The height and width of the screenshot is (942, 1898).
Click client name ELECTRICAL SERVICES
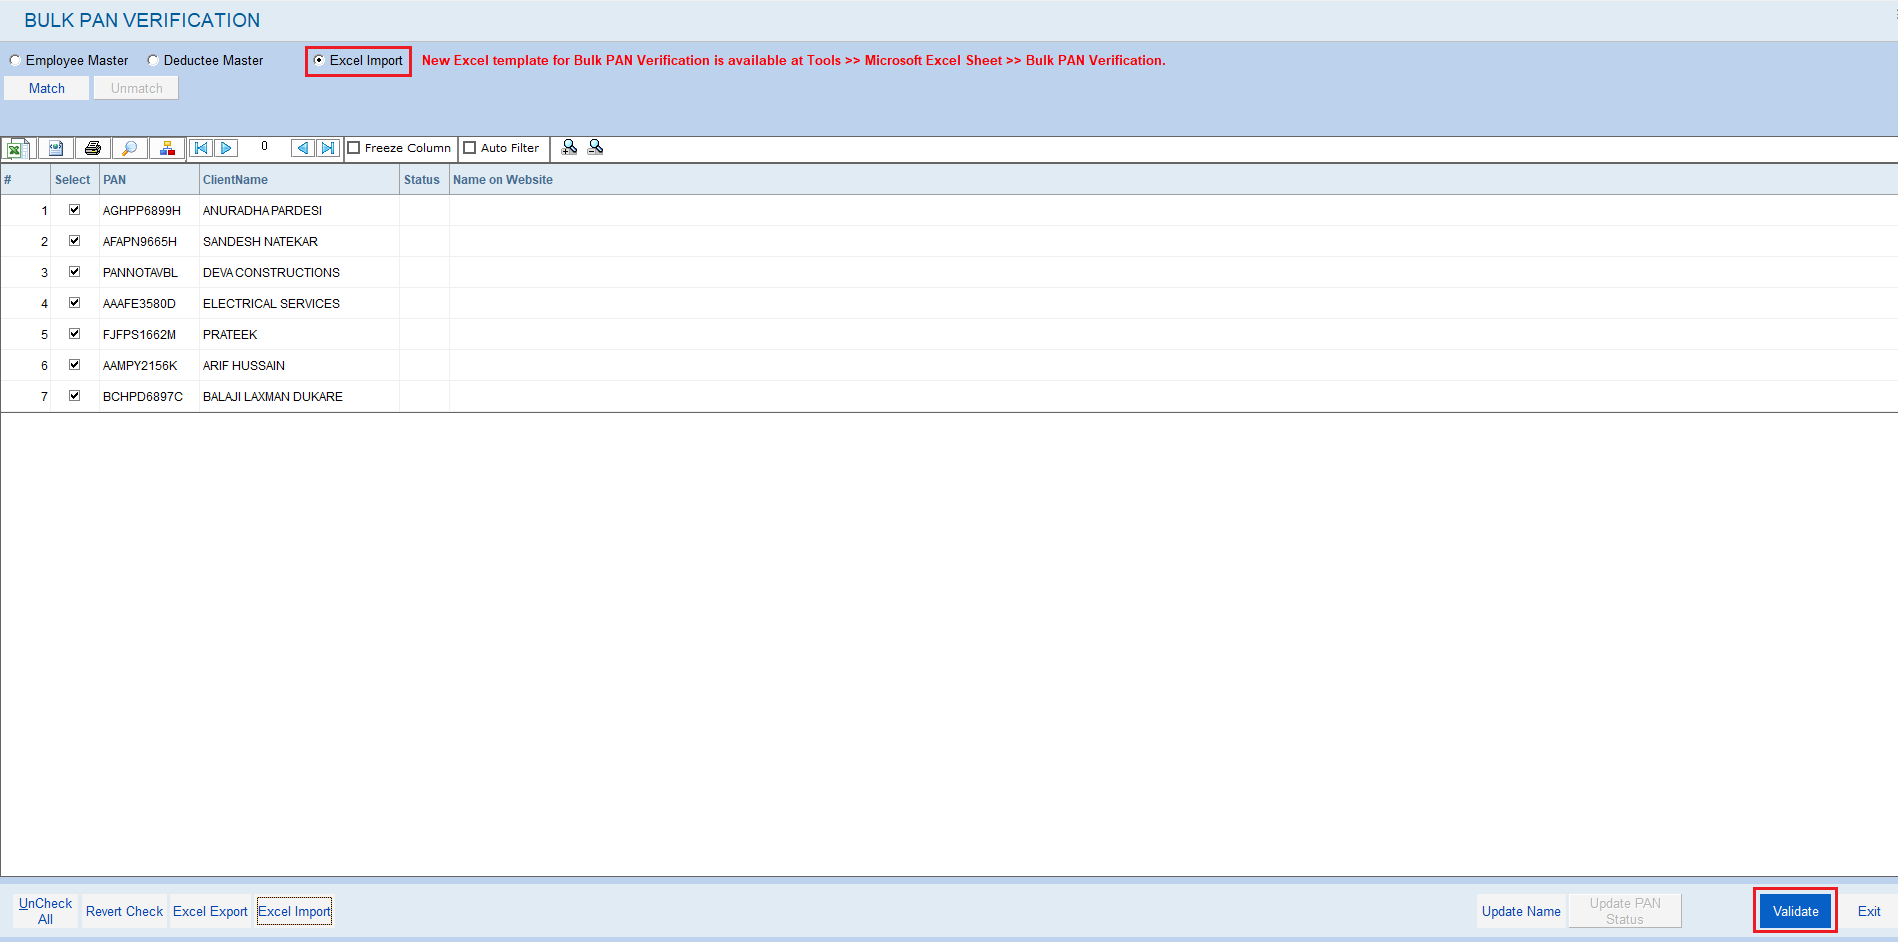click(x=271, y=304)
